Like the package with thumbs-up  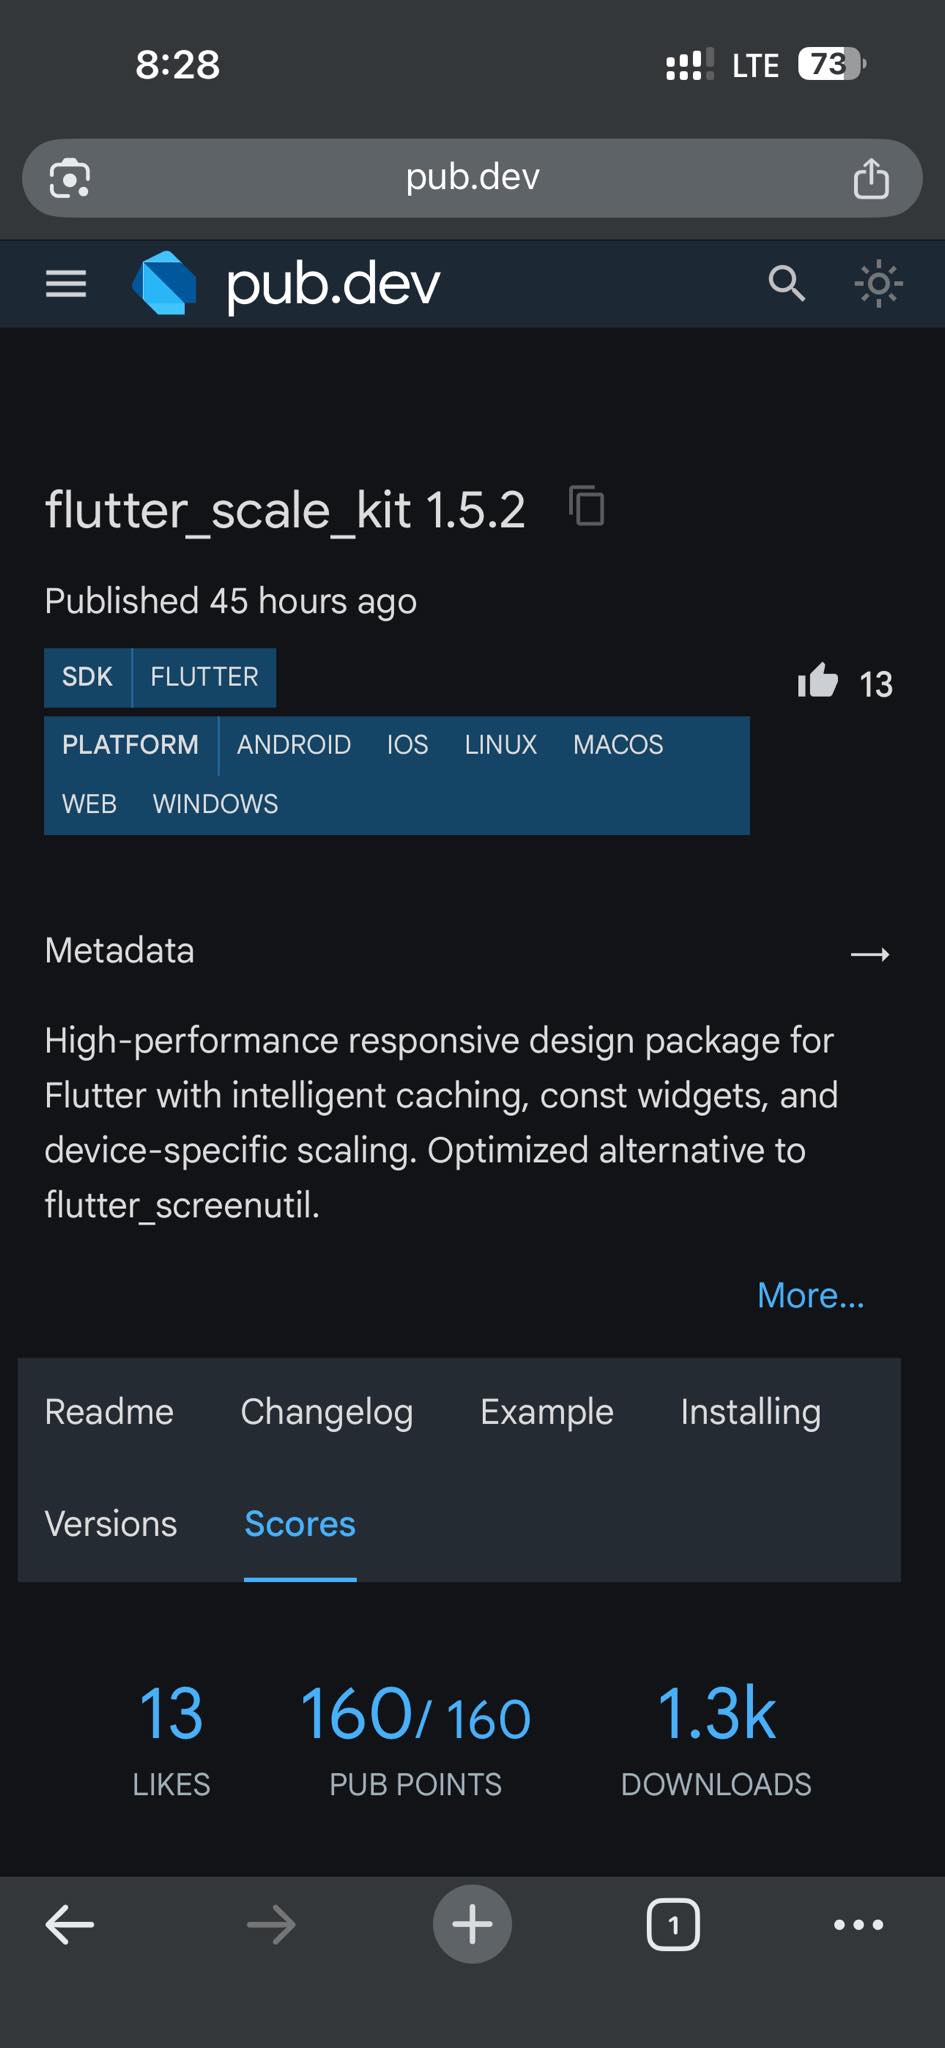[818, 681]
